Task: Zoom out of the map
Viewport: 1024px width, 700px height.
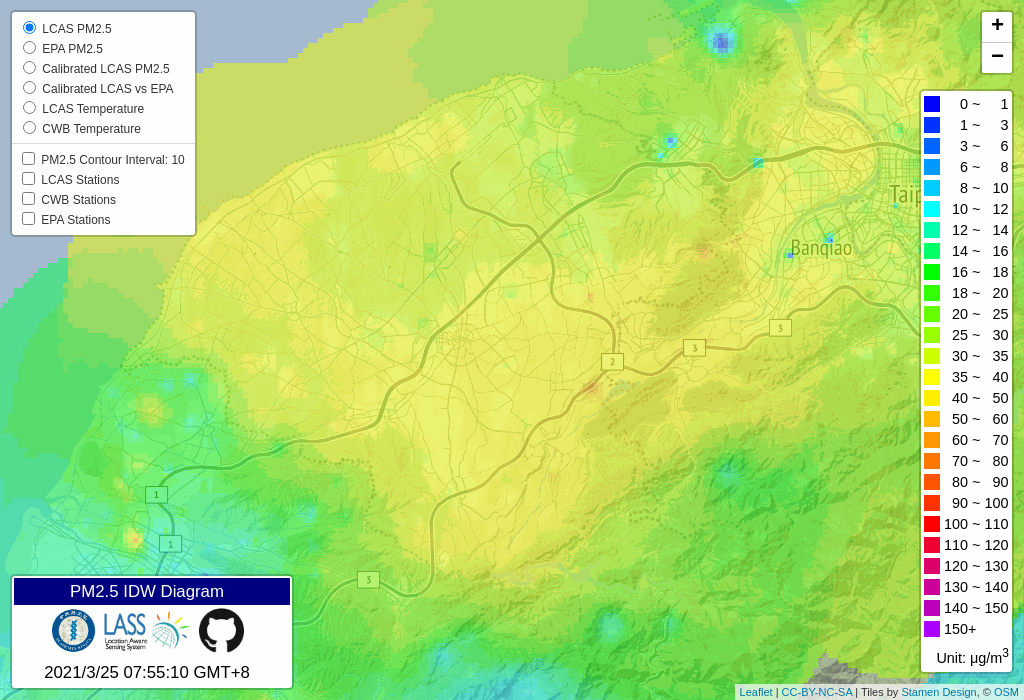Action: coord(996,58)
